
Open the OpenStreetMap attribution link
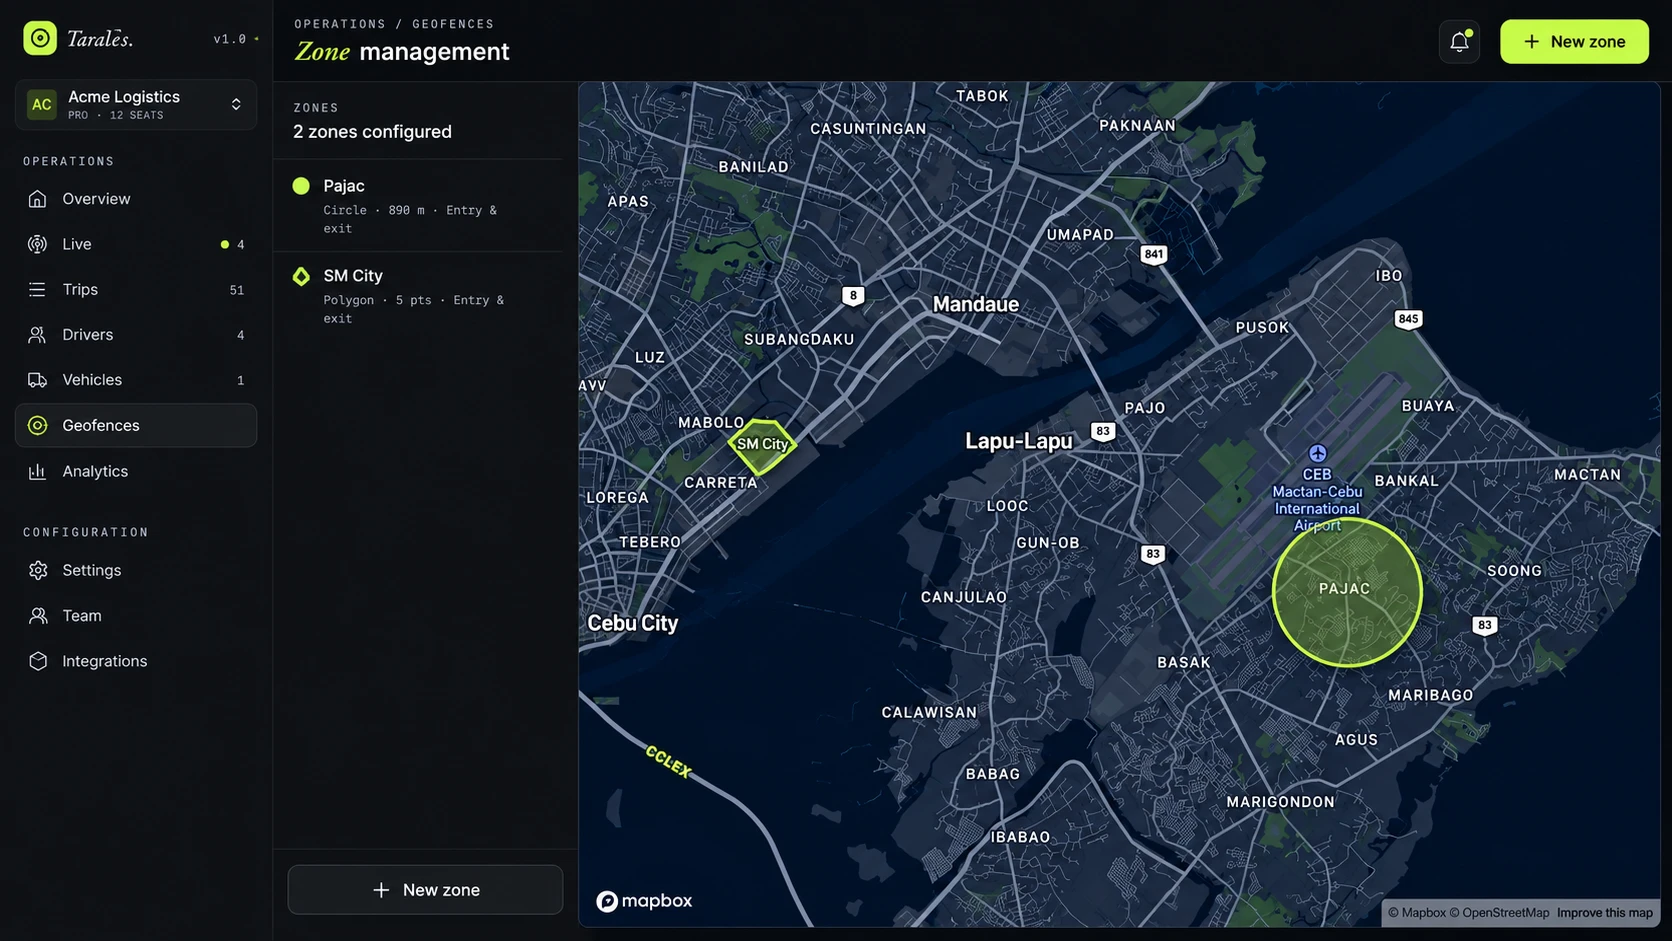click(1499, 913)
